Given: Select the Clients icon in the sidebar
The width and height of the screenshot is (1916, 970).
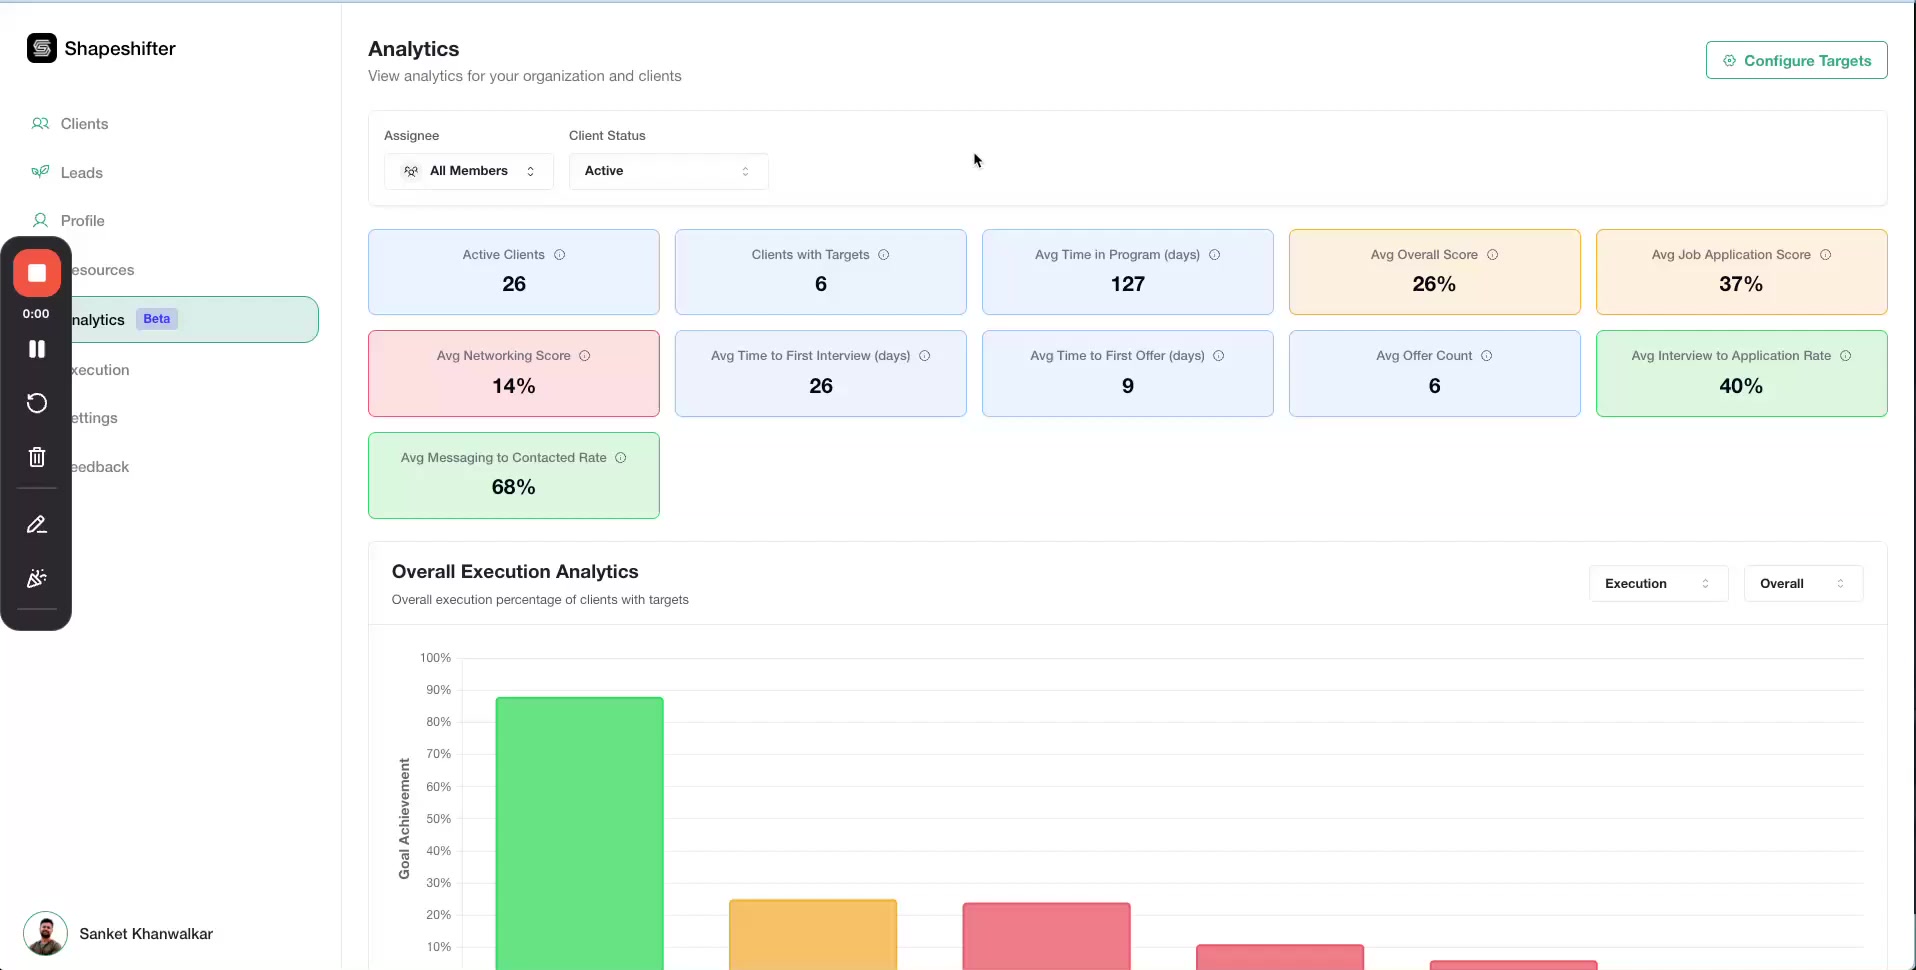Looking at the screenshot, I should [x=40, y=123].
